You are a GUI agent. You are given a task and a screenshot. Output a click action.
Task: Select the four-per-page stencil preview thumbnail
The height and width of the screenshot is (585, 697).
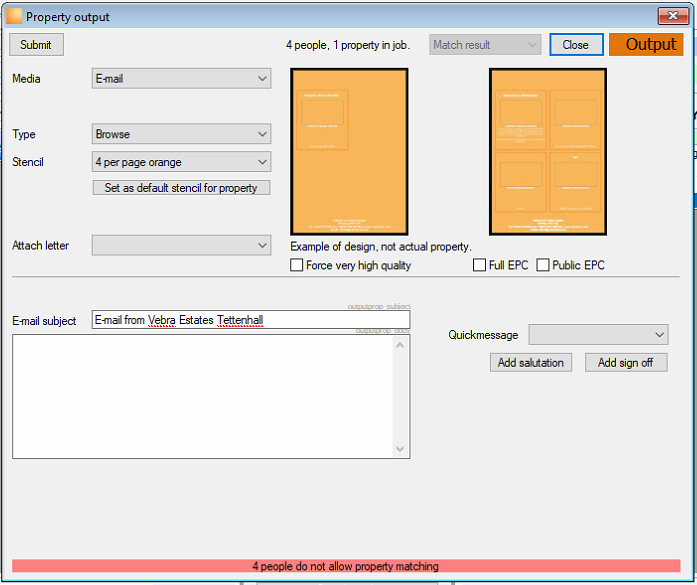pos(548,152)
